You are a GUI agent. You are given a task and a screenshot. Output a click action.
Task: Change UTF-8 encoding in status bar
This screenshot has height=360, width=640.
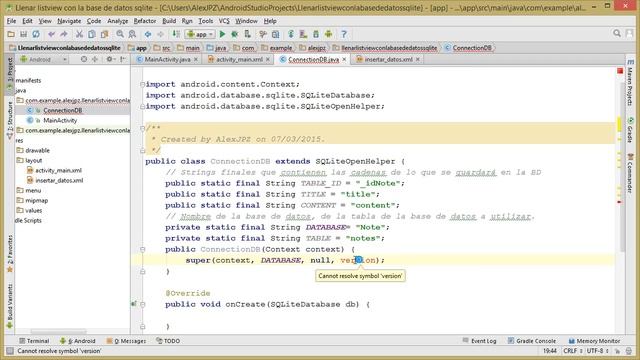tap(598, 351)
